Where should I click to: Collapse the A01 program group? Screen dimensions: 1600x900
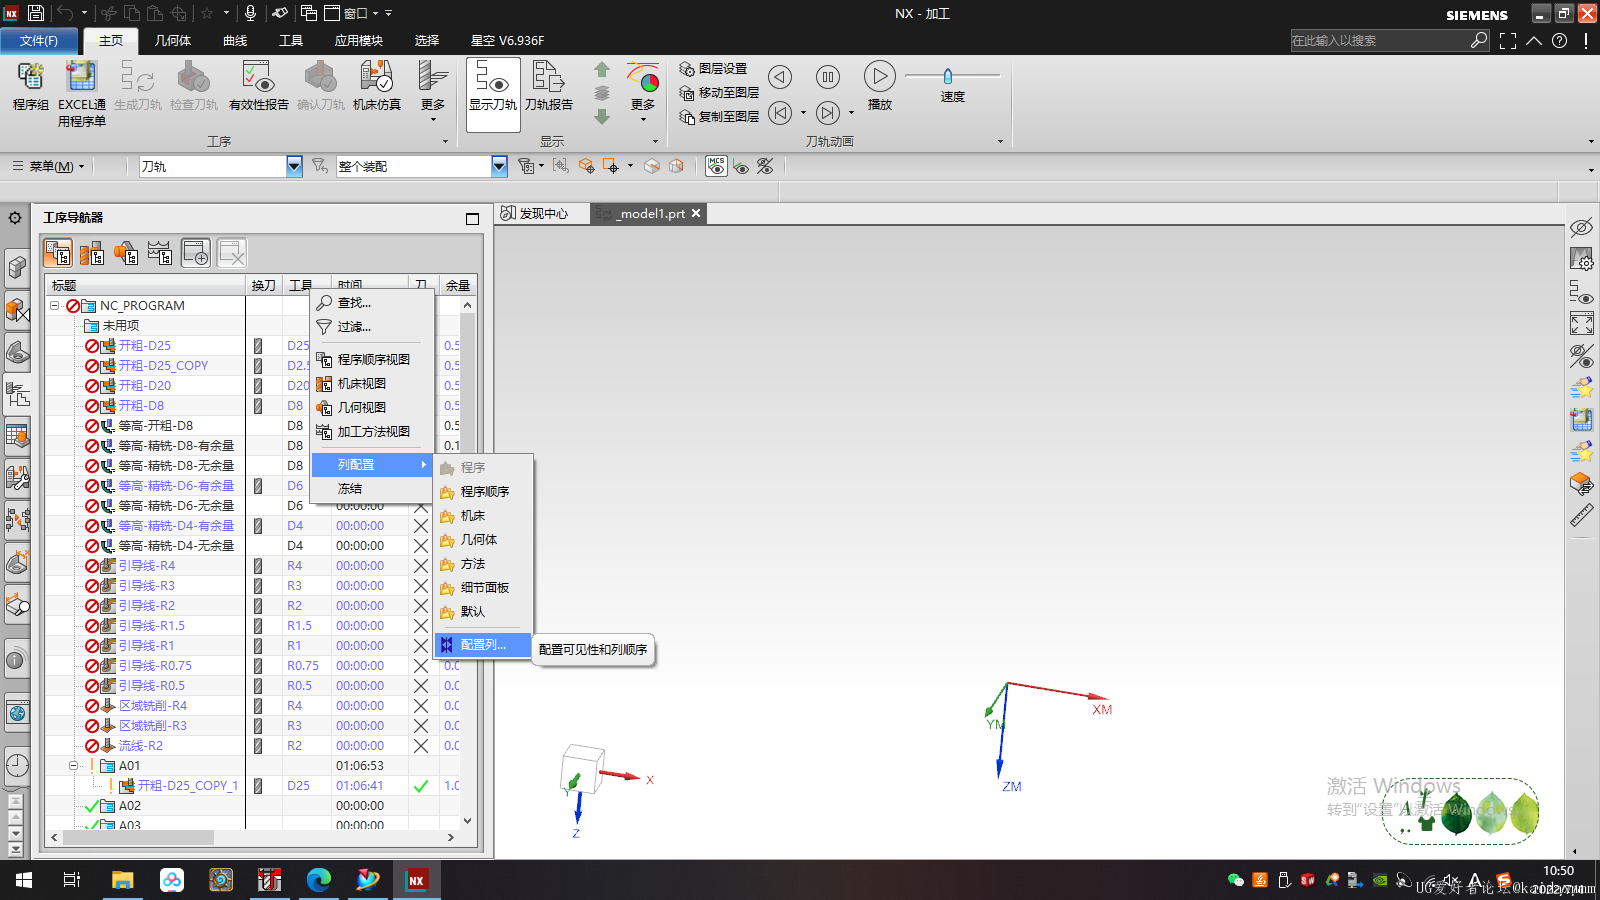click(x=73, y=766)
